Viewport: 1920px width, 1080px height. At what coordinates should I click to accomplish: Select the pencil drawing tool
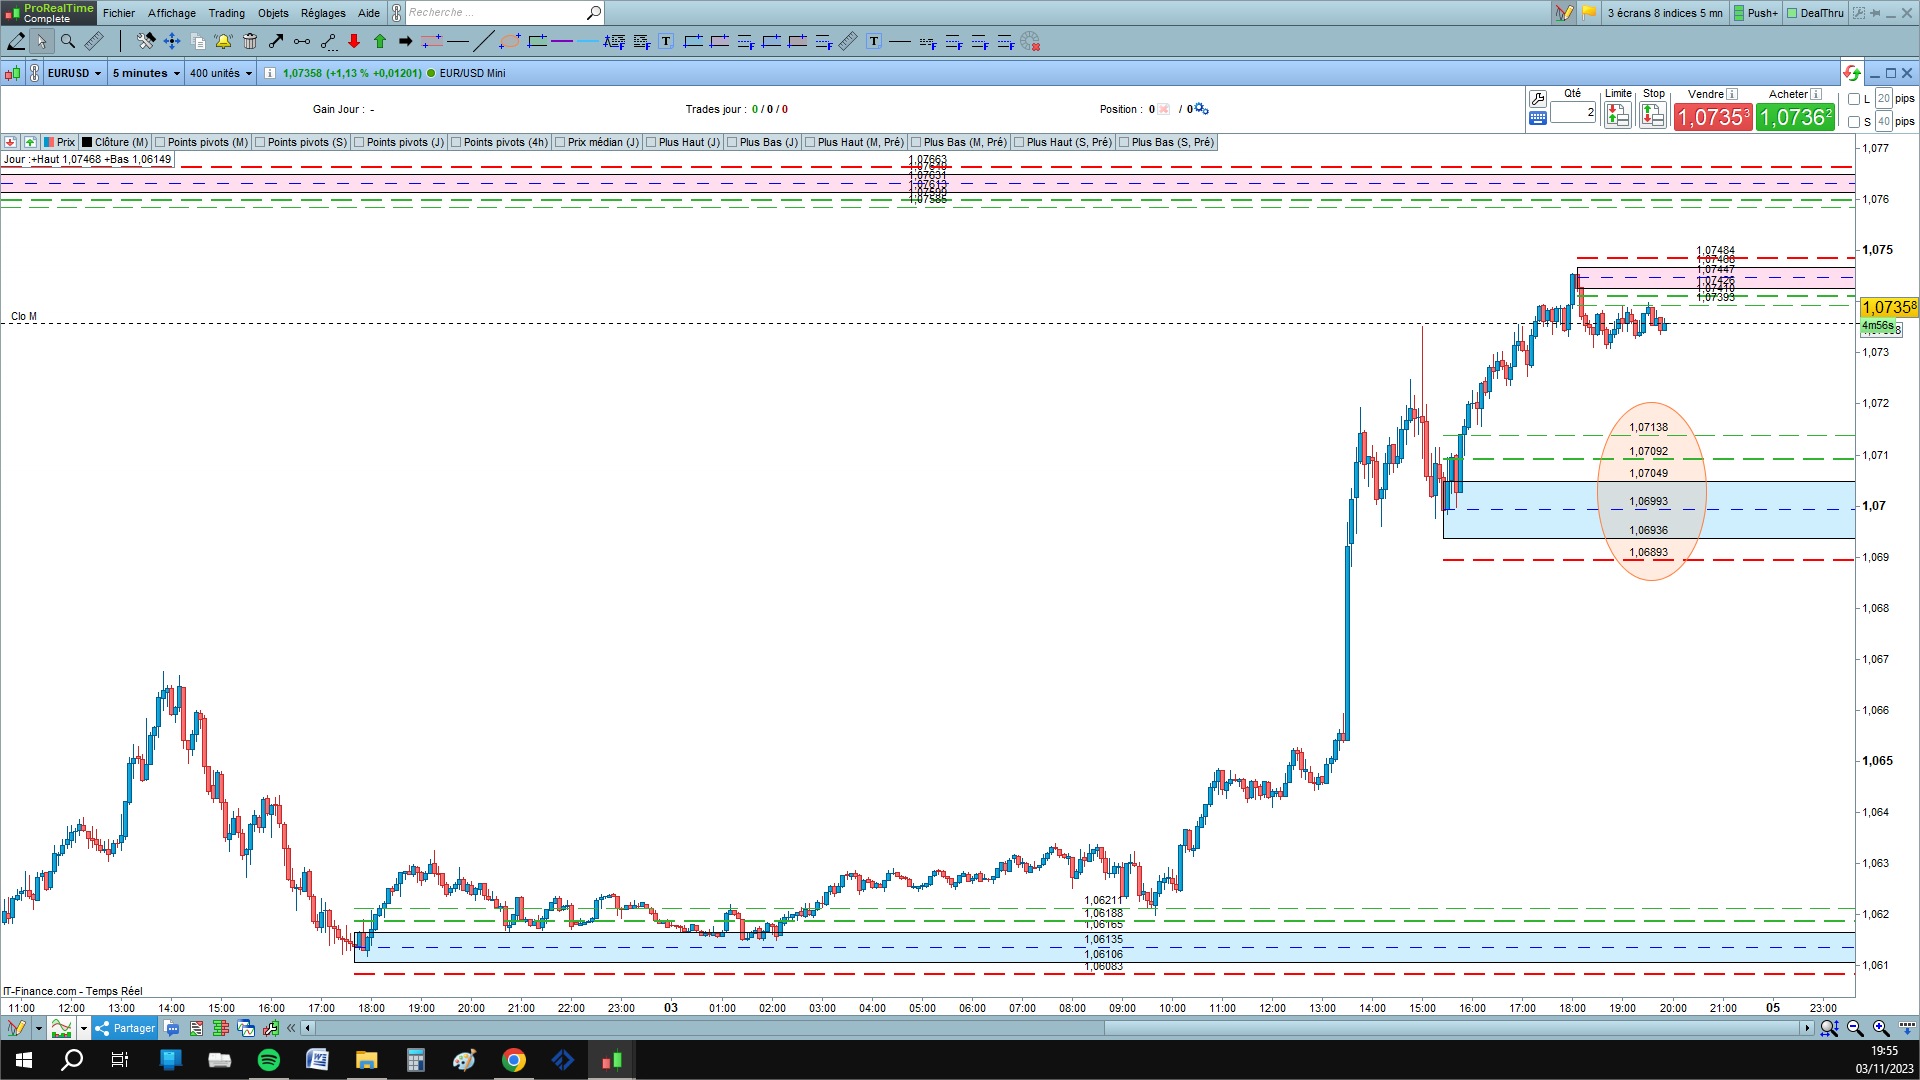click(x=16, y=41)
